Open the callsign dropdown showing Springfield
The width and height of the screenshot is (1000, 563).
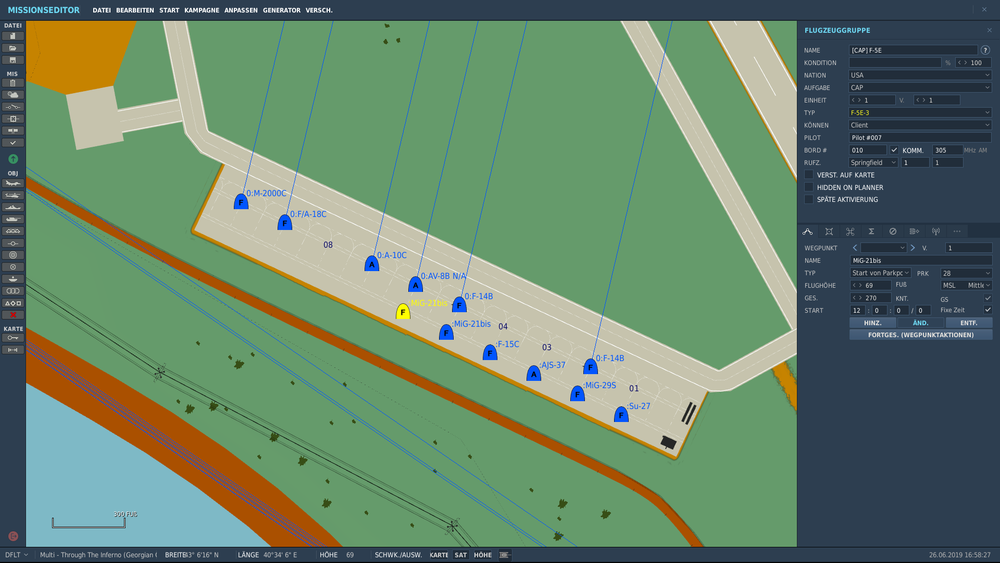873,163
